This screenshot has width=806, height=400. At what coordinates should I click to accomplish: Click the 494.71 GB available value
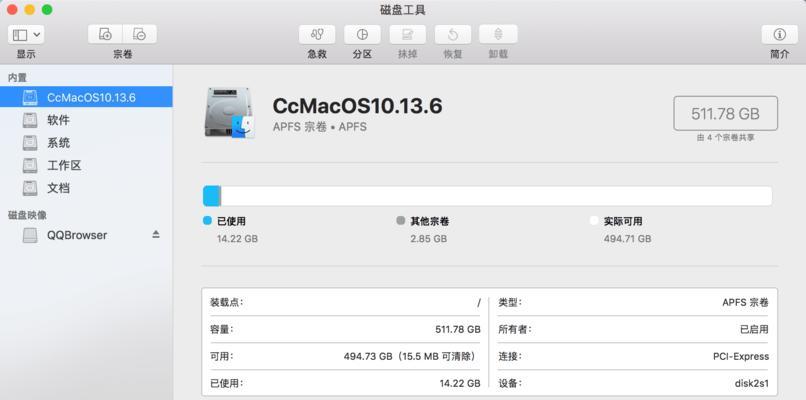(x=628, y=239)
